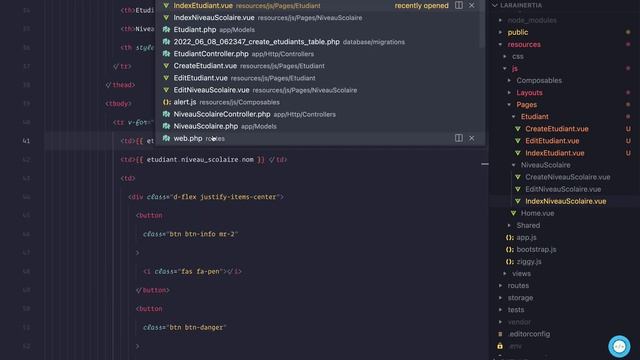Click PHP icon beside NiveauScolaire.php in quick open
640x360 pixels.
(166, 126)
